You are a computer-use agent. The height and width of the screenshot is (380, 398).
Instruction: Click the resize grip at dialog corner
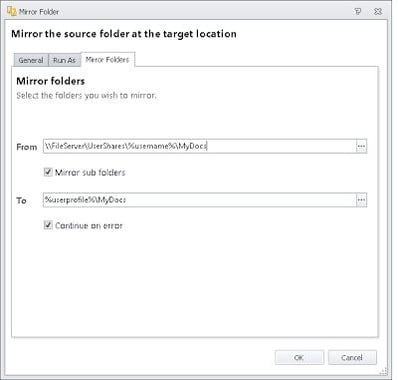point(384,371)
